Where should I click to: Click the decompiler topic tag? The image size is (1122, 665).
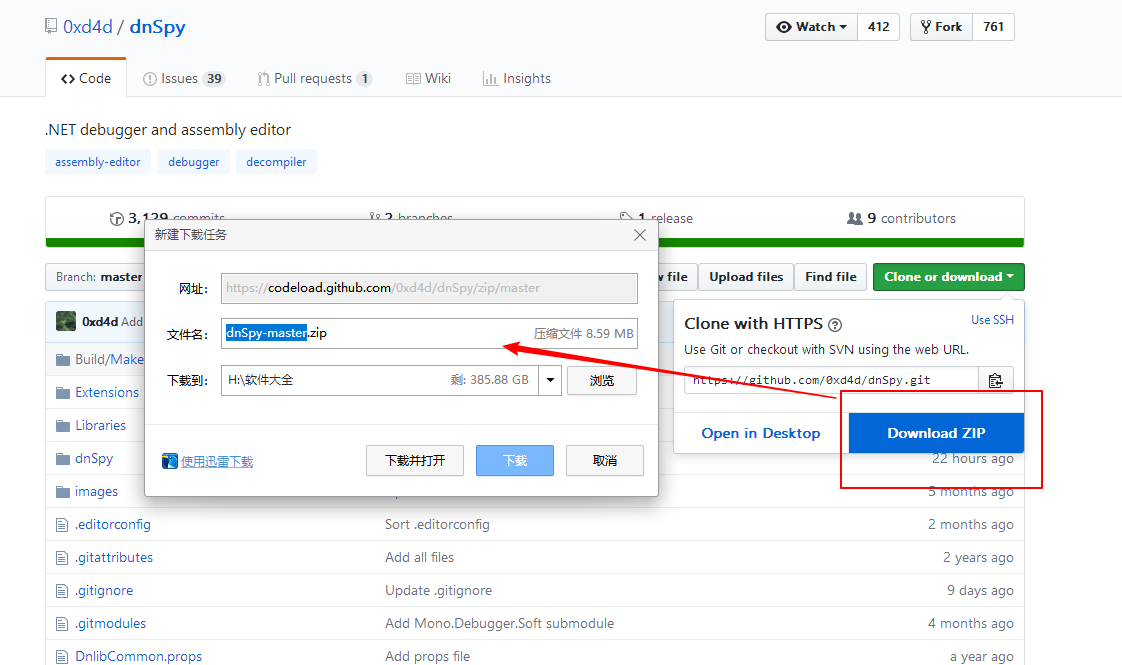[x=276, y=162]
